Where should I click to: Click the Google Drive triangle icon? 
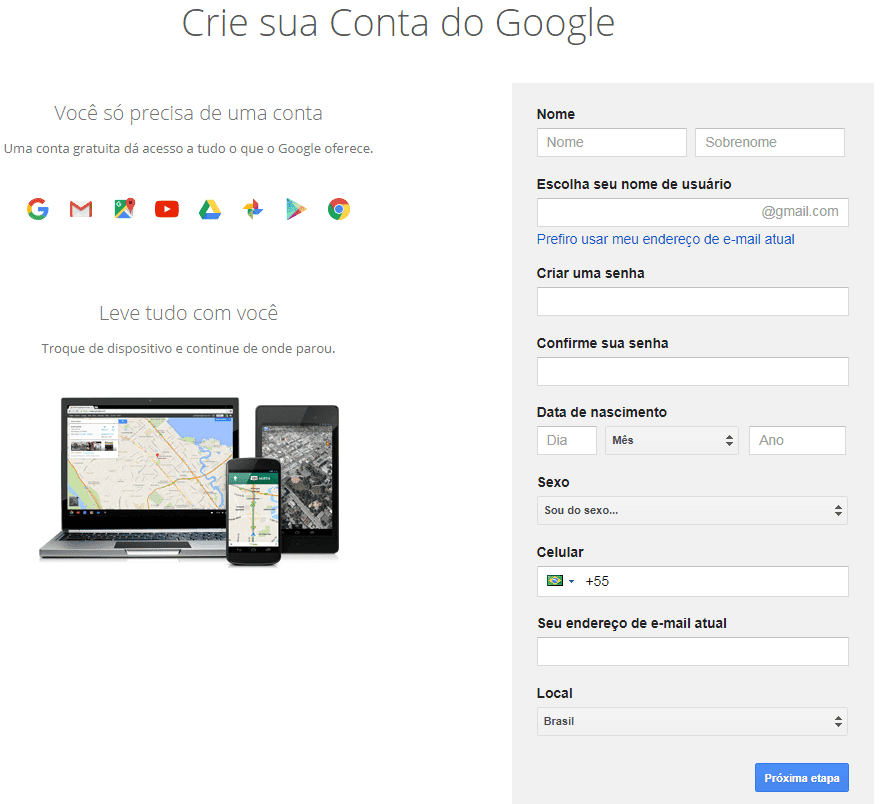210,209
